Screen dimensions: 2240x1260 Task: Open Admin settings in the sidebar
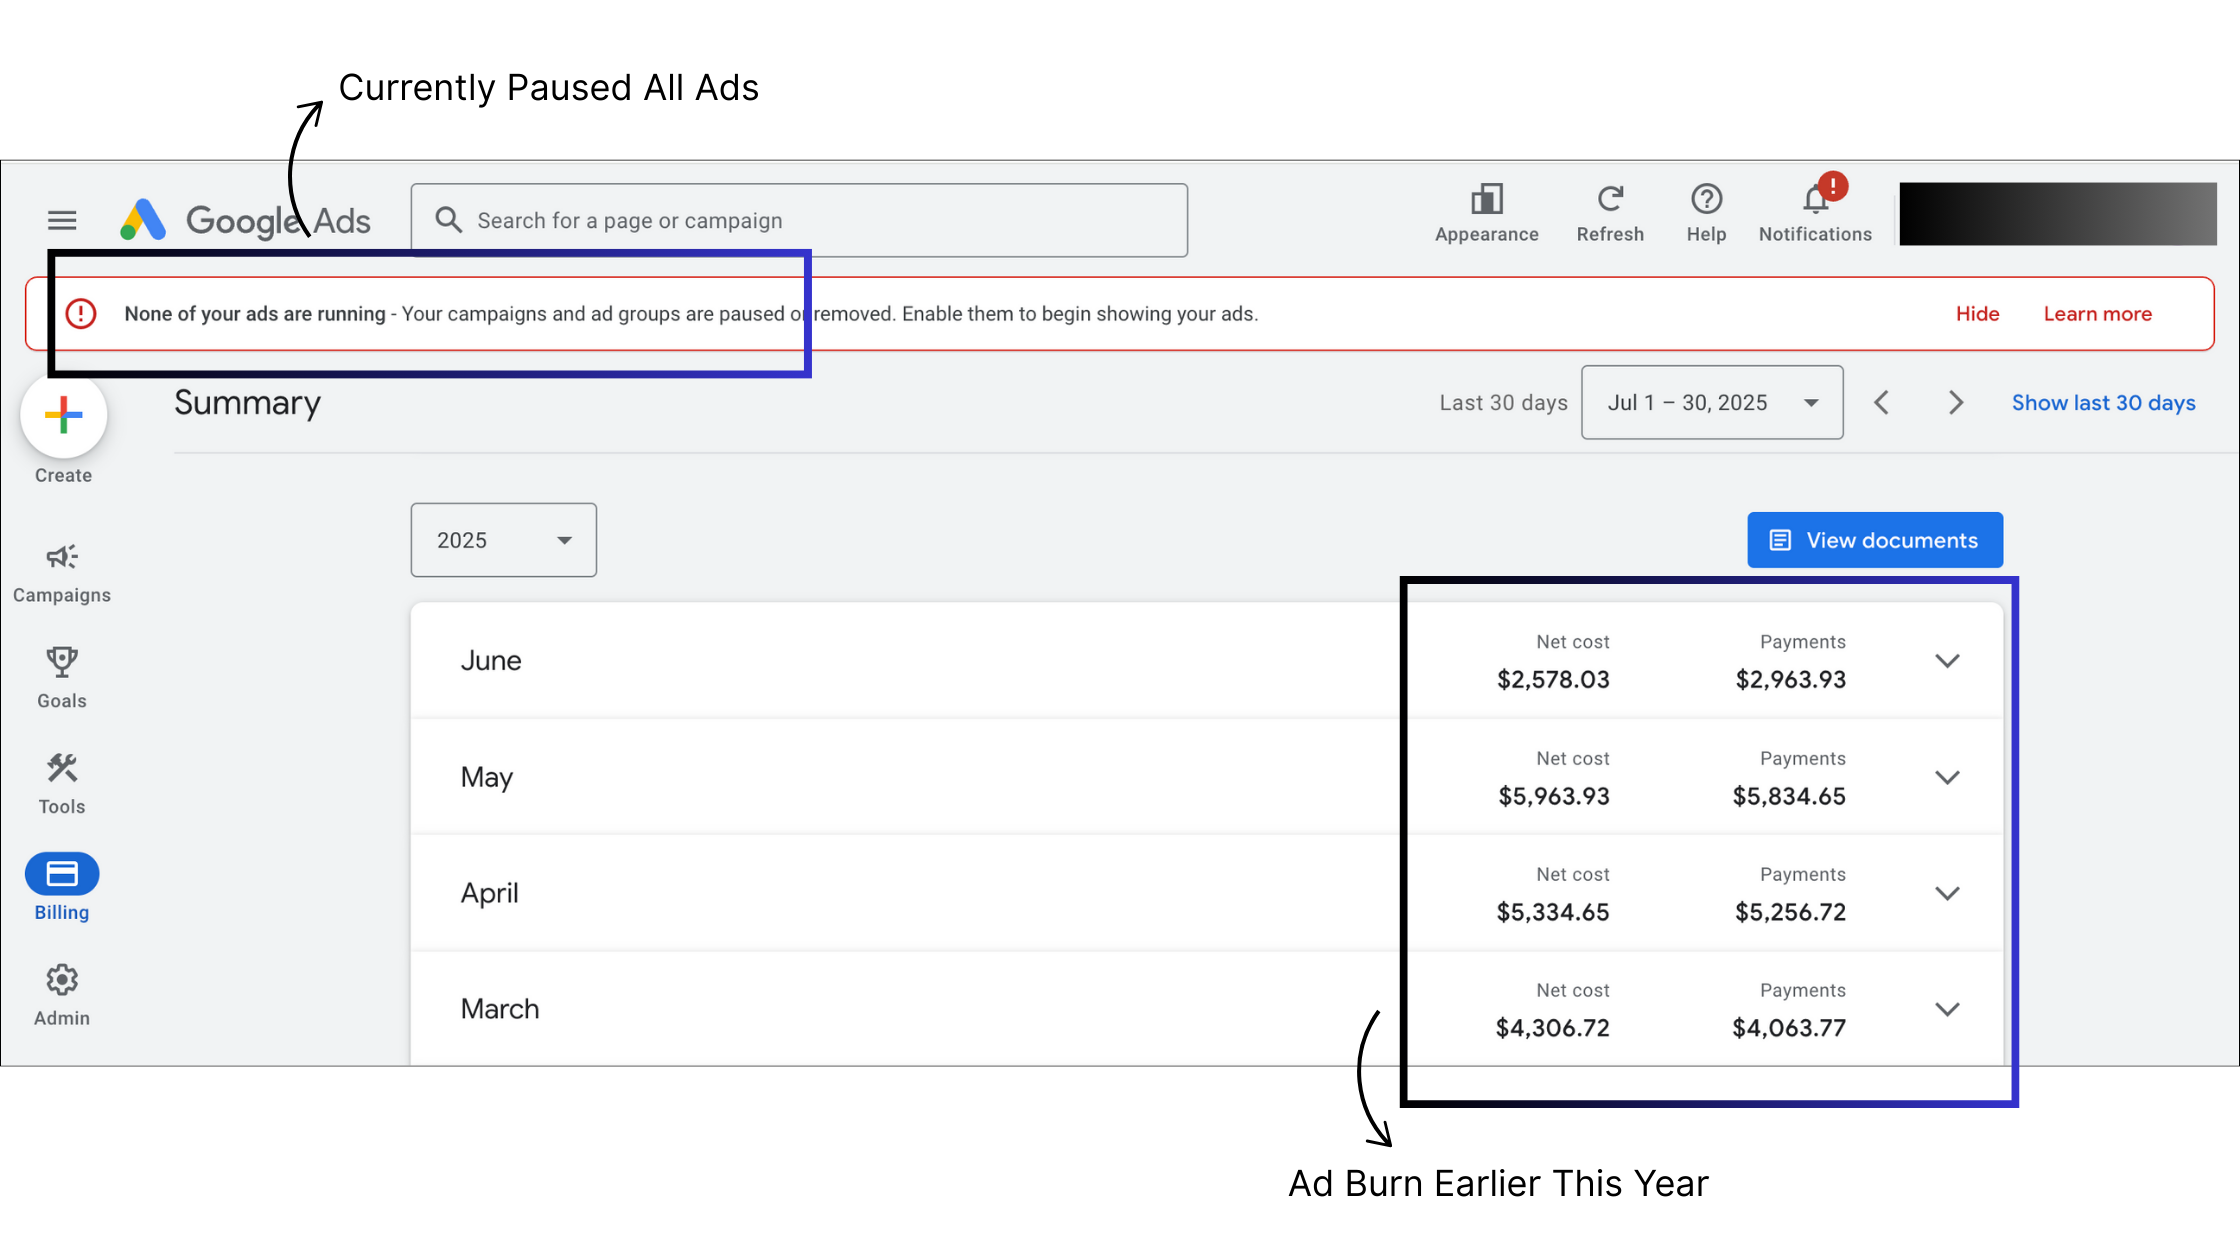(62, 995)
